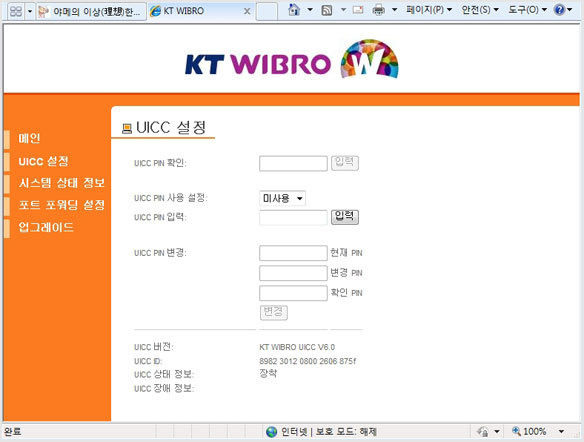Click the 완료 status bar text
Screen dimensions: 584x442
click(x=13, y=432)
